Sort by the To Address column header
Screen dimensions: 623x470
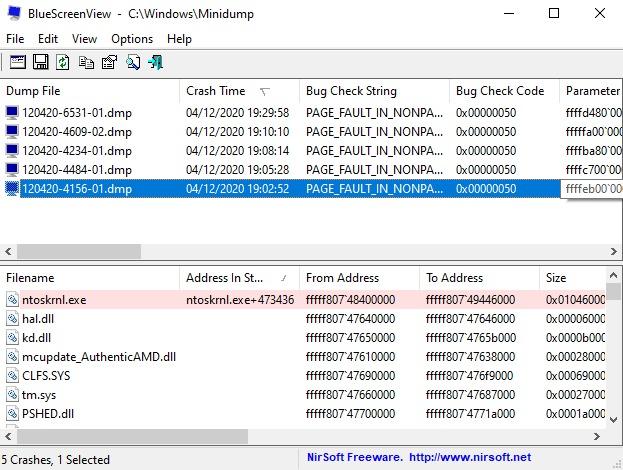pyautogui.click(x=479, y=278)
